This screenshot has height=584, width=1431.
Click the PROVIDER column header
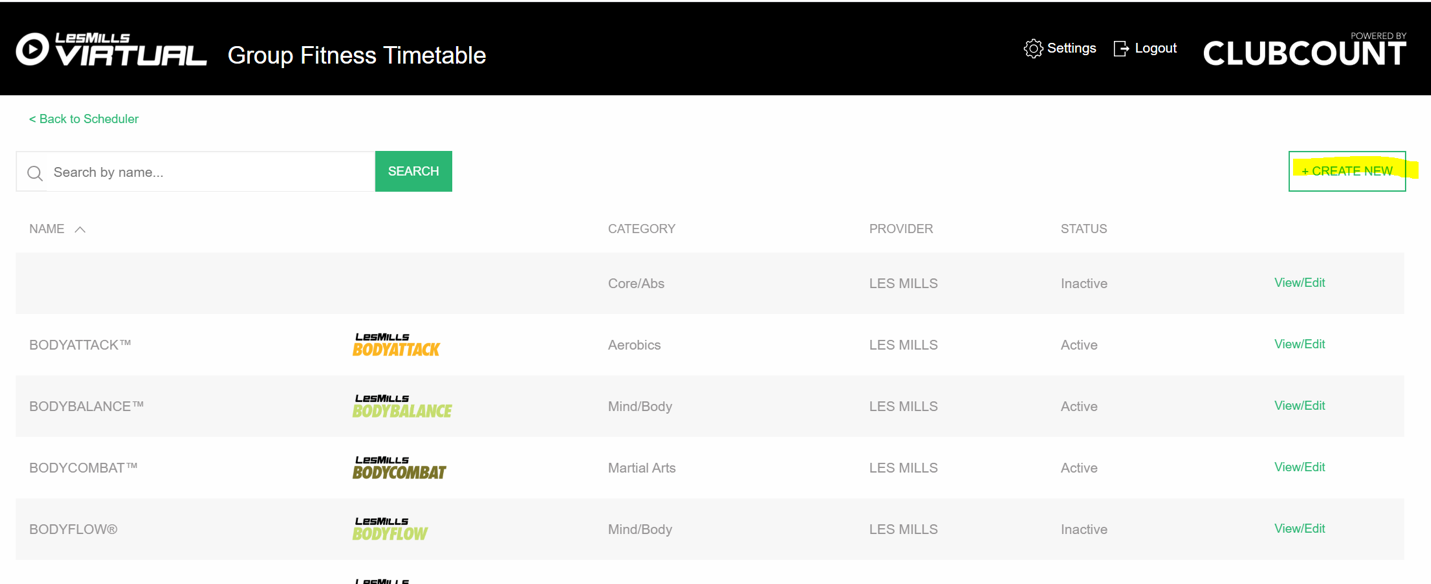(x=901, y=229)
